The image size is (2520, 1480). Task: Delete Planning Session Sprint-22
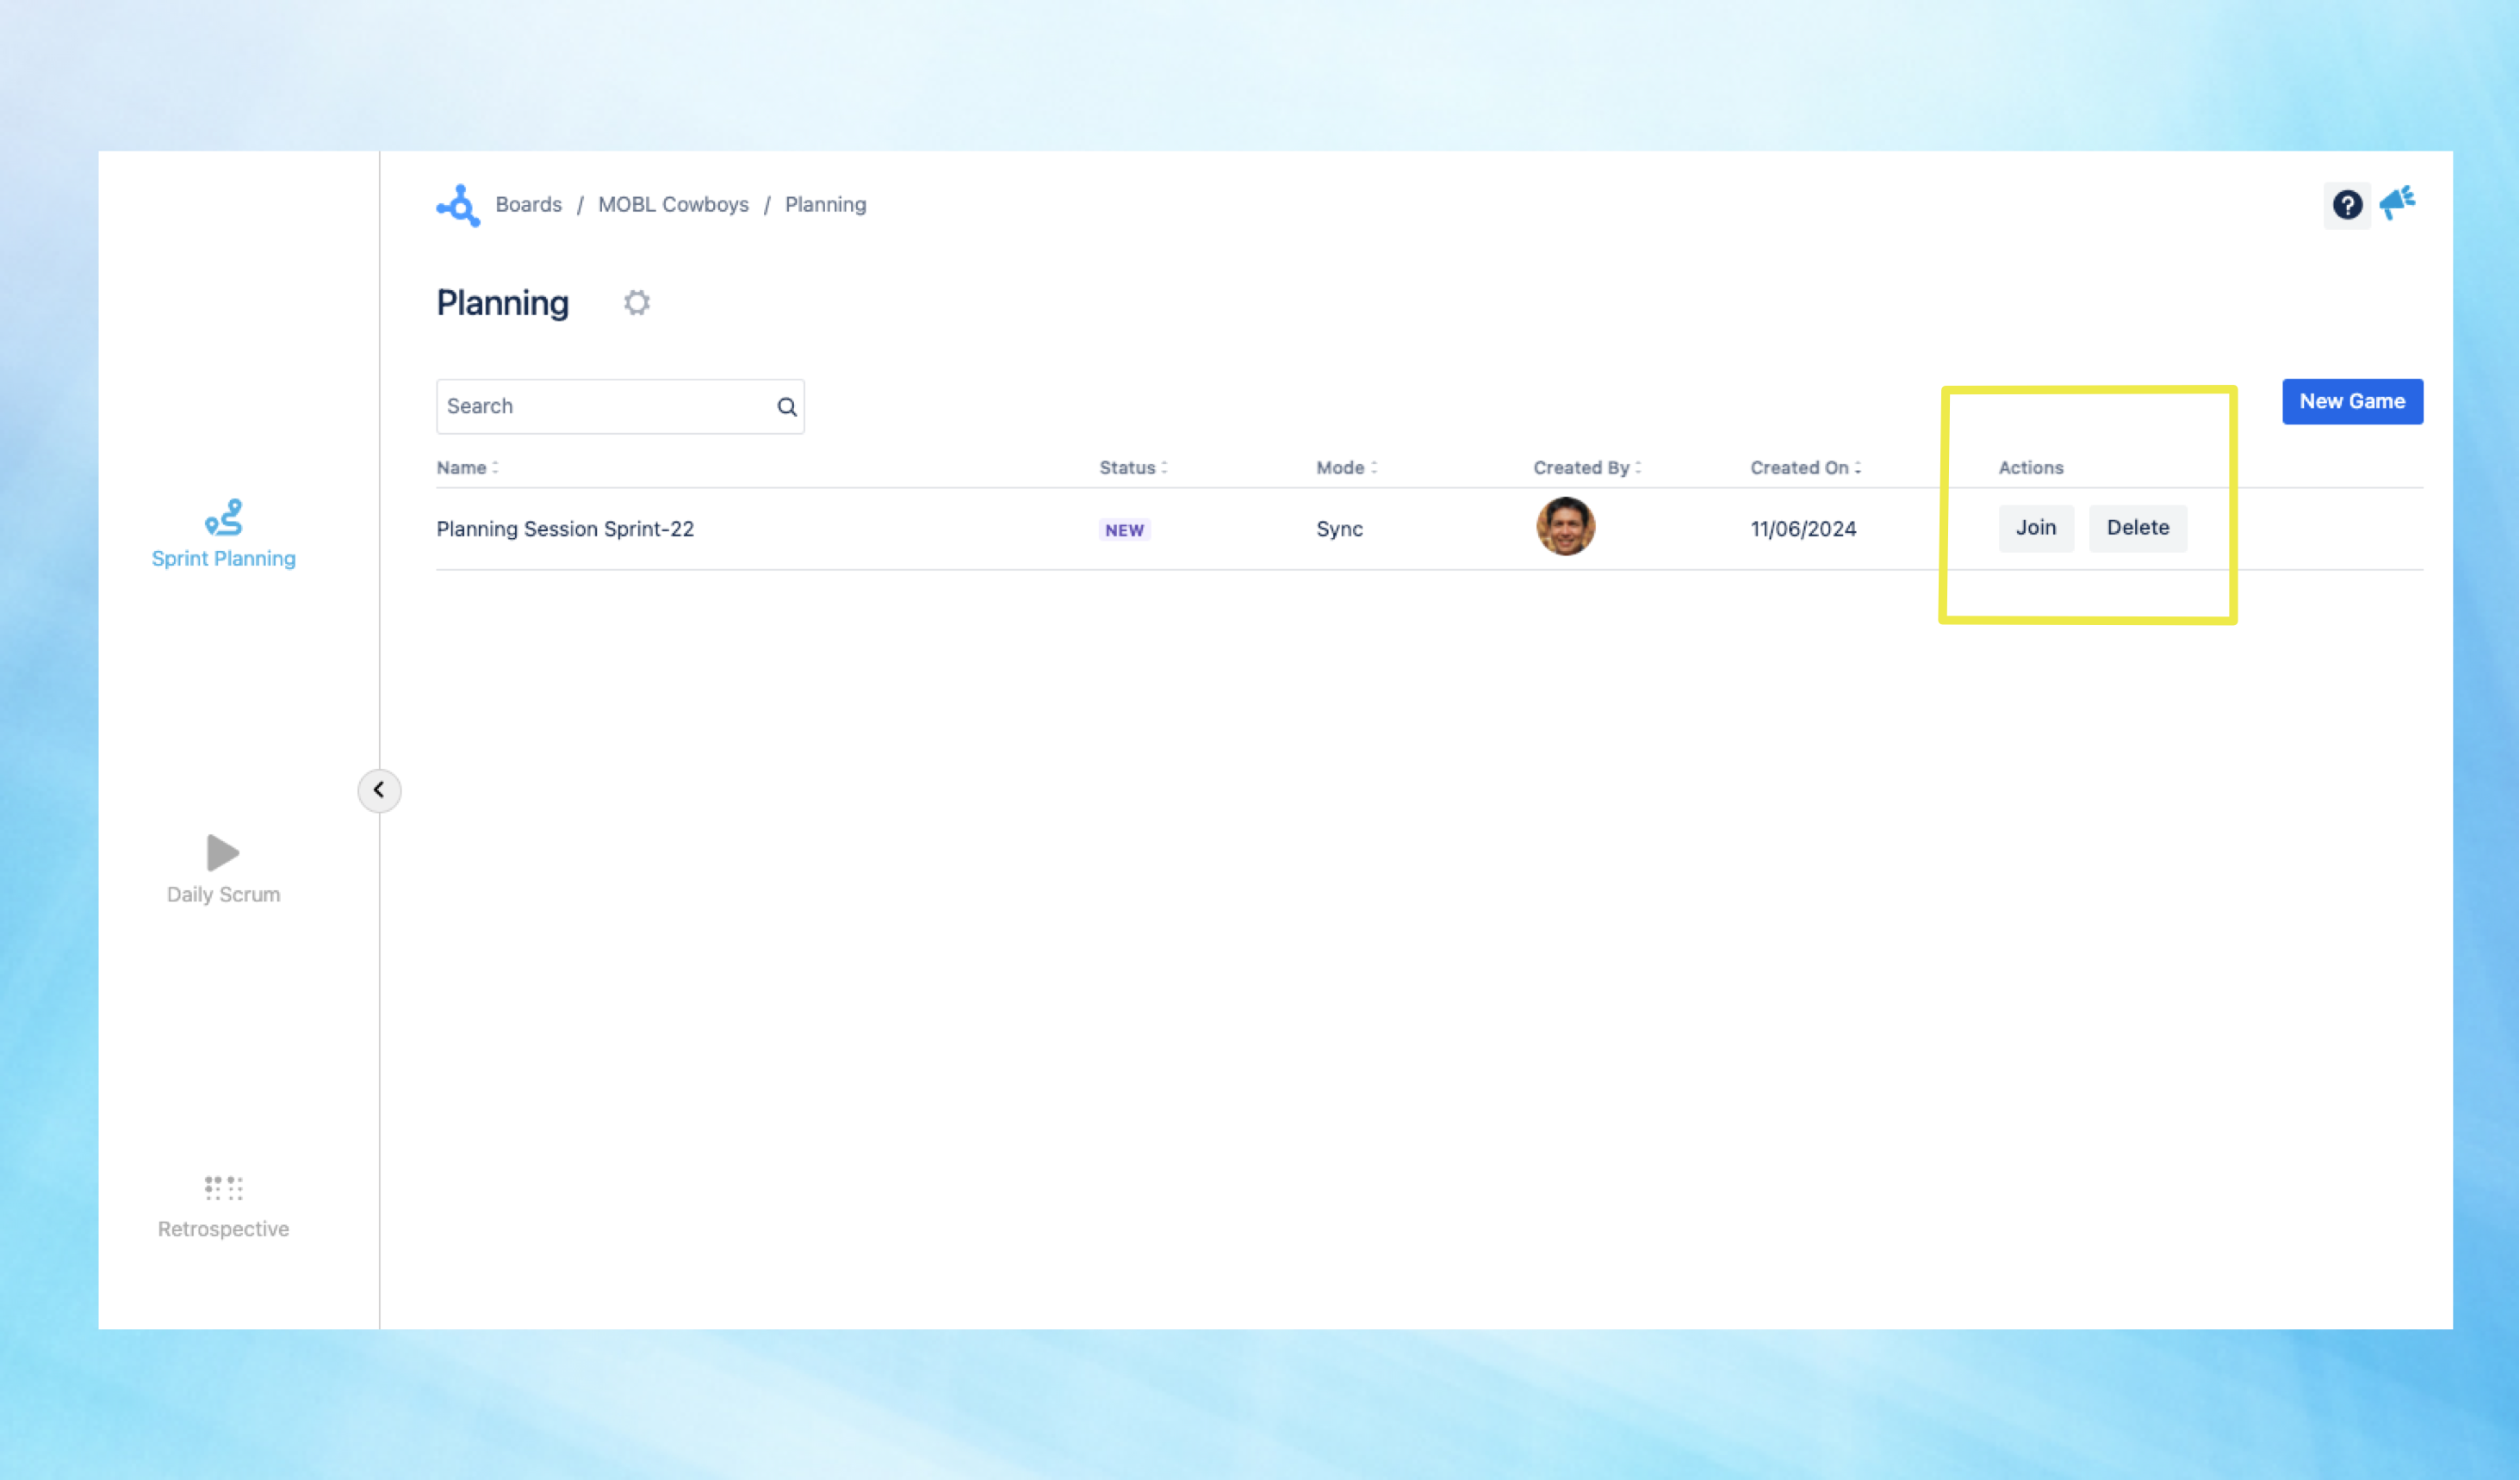2137,527
